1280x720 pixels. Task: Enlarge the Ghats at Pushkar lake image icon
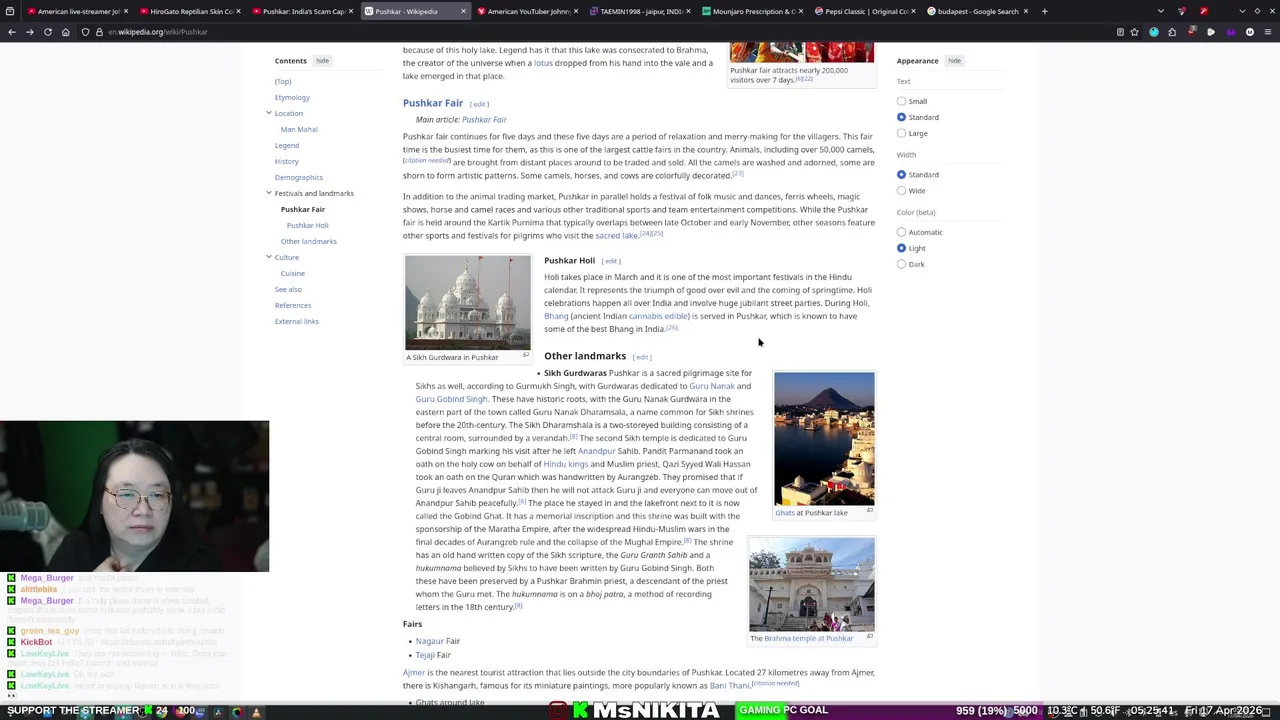coord(869,511)
